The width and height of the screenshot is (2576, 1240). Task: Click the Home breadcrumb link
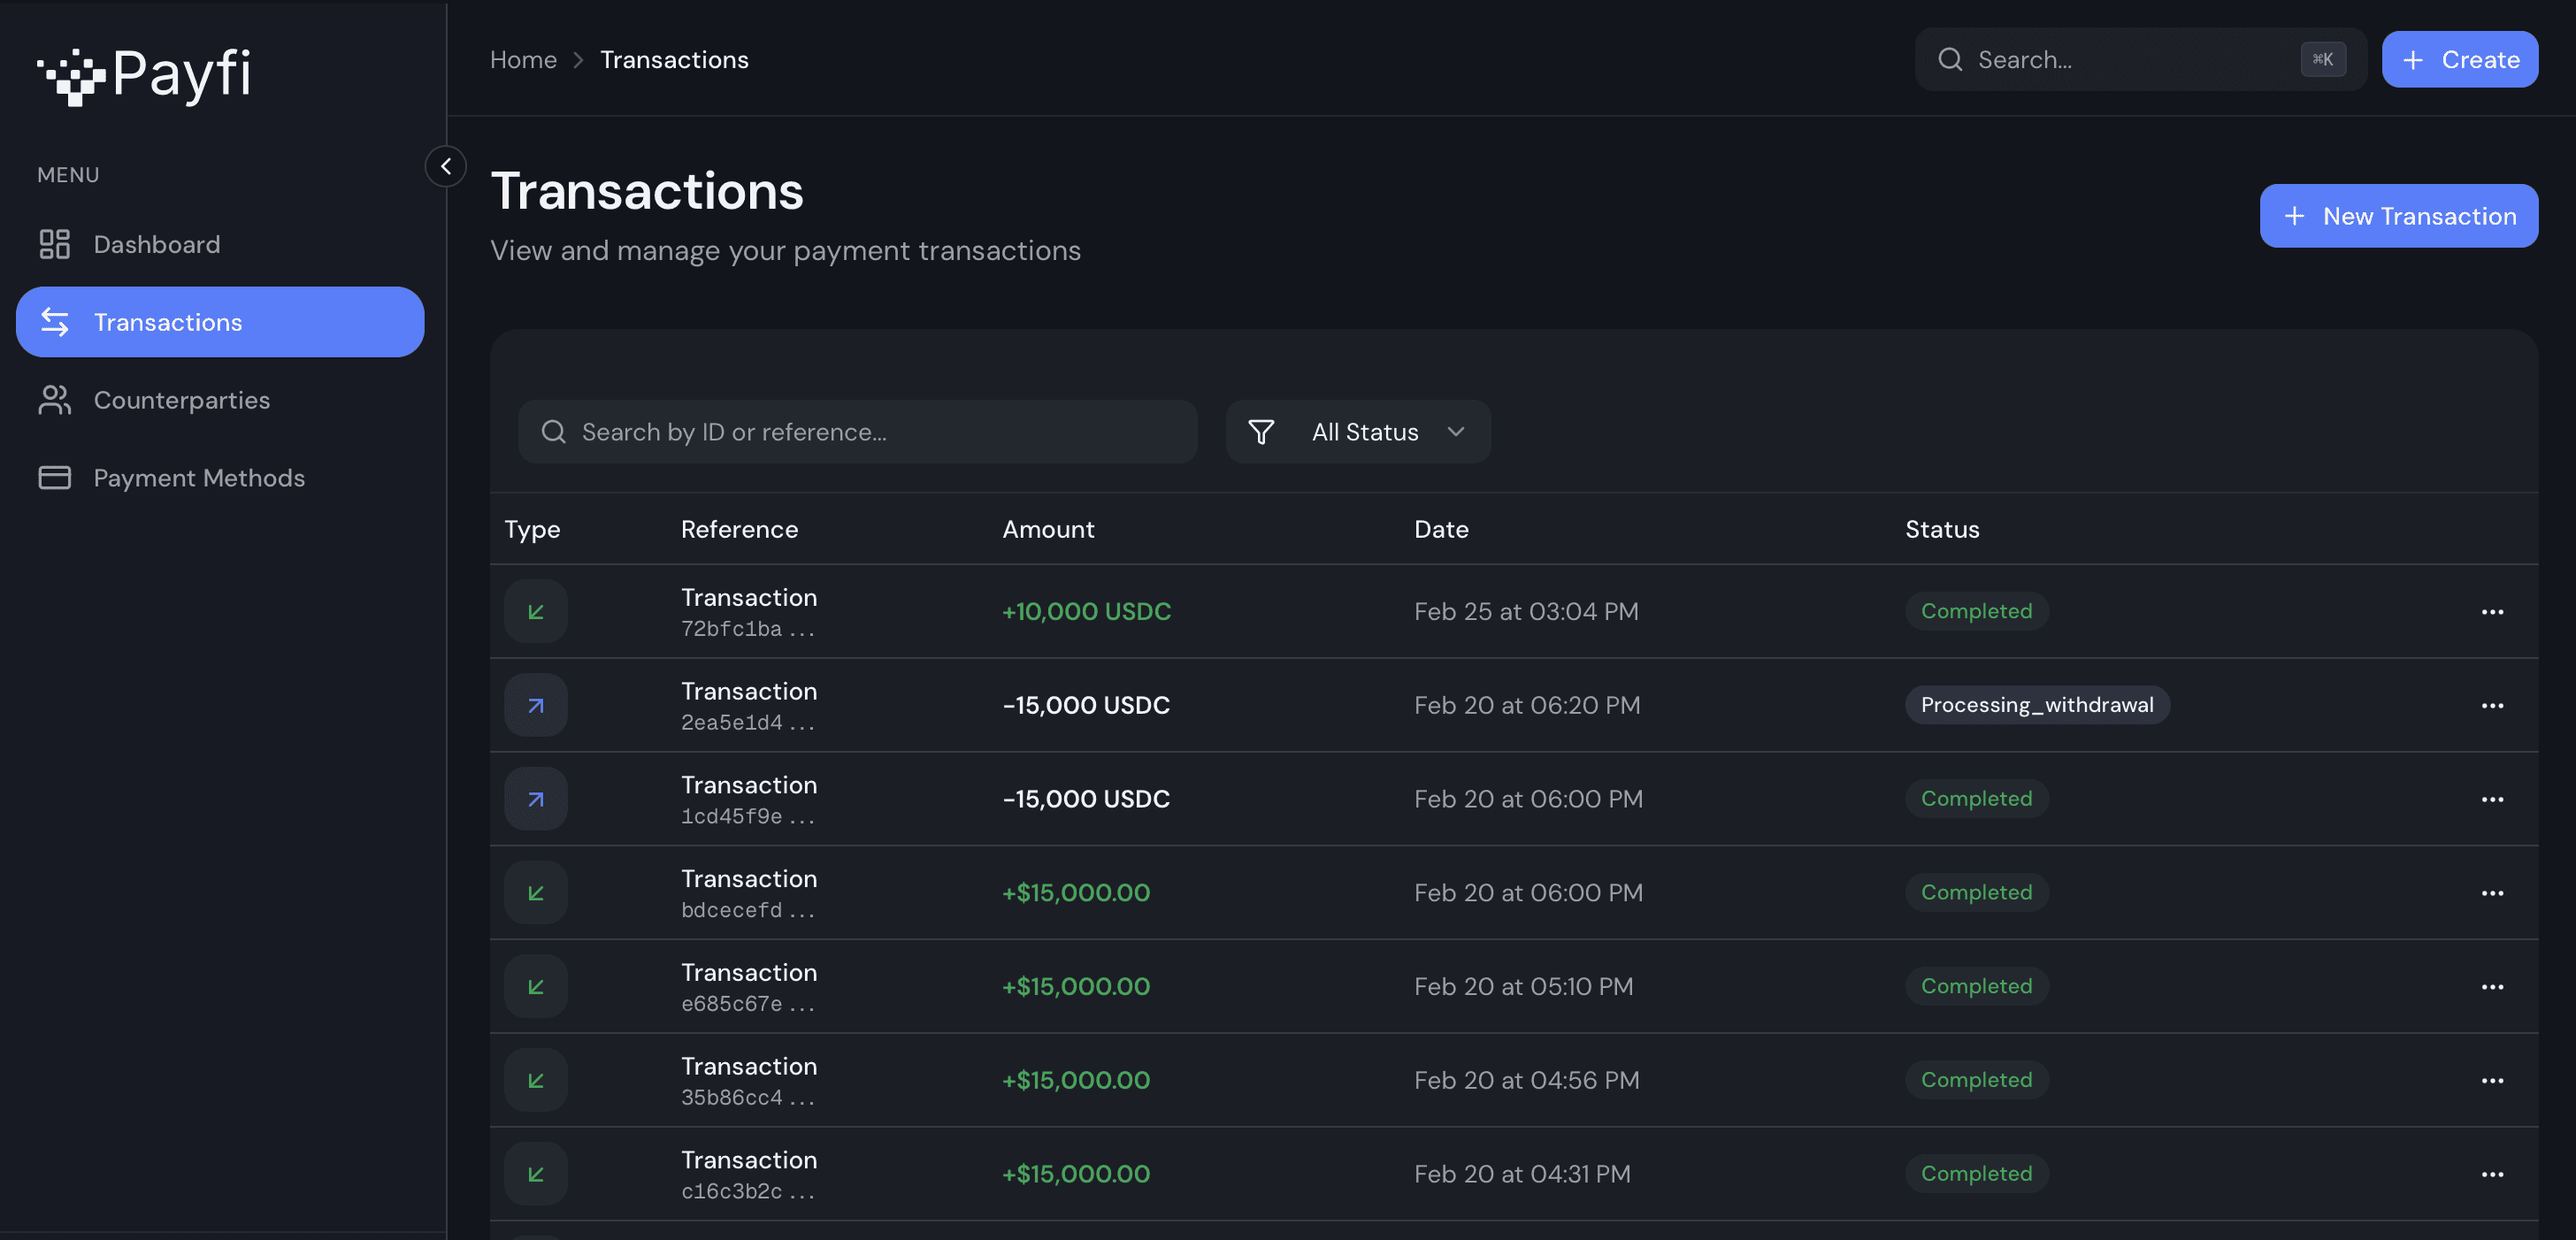pos(523,60)
